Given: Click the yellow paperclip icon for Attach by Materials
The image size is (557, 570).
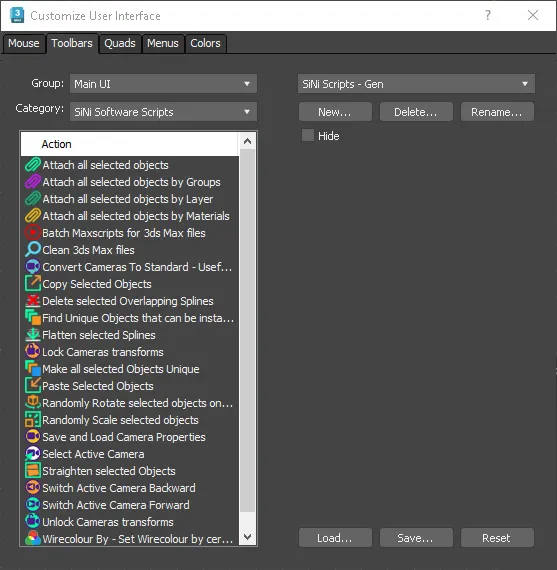Looking at the screenshot, I should point(33,216).
